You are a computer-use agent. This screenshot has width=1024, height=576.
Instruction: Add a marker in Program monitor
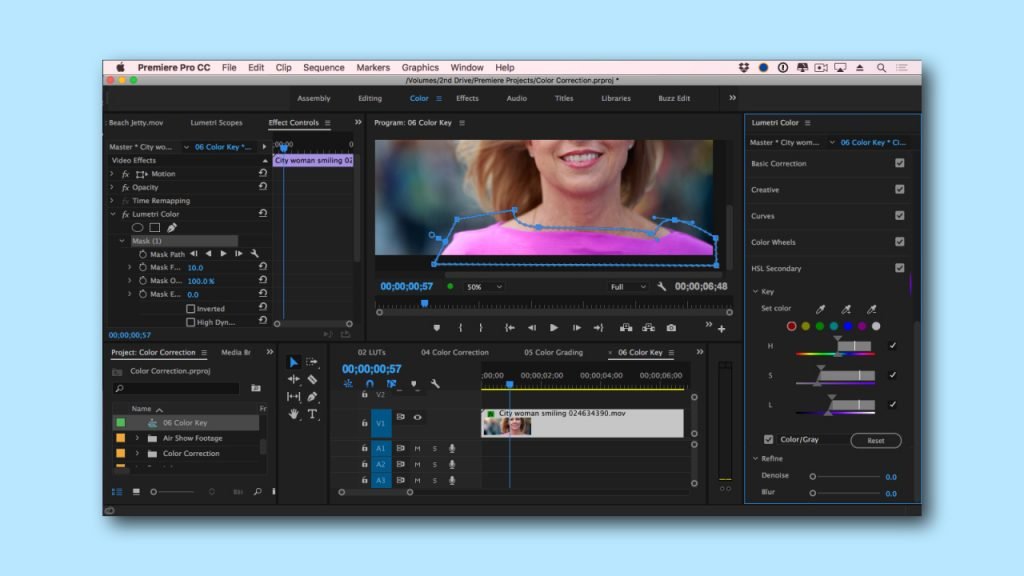436,328
